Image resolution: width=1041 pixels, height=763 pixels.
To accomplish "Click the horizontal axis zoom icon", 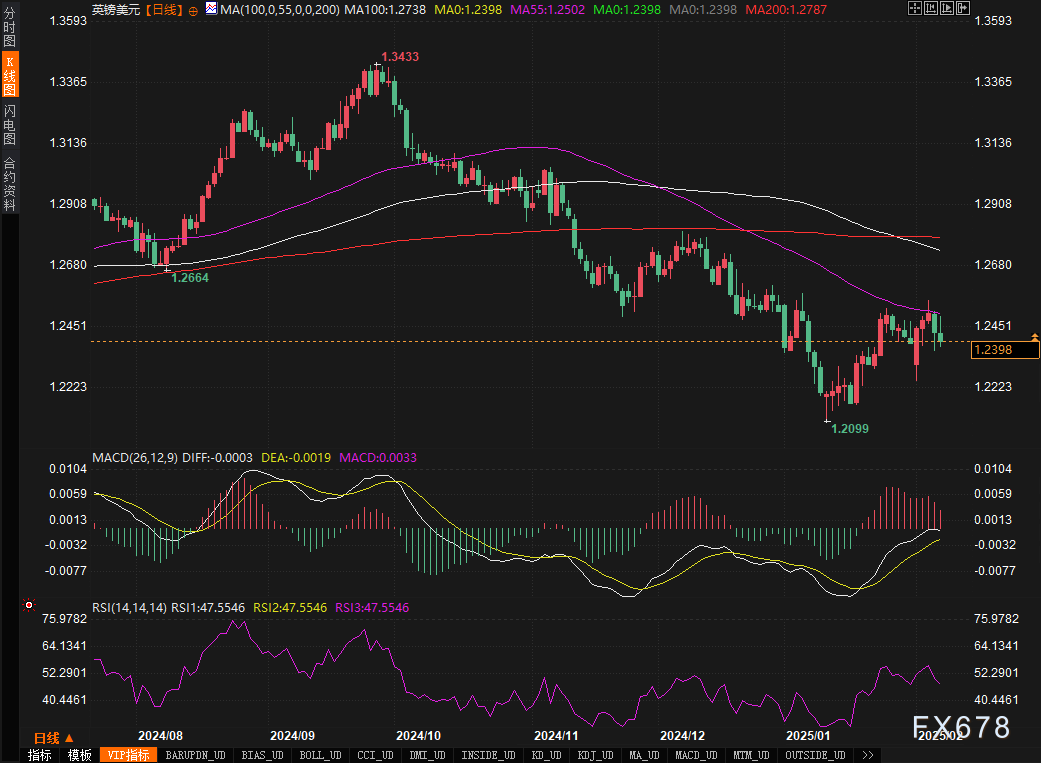I will (947, 8).
